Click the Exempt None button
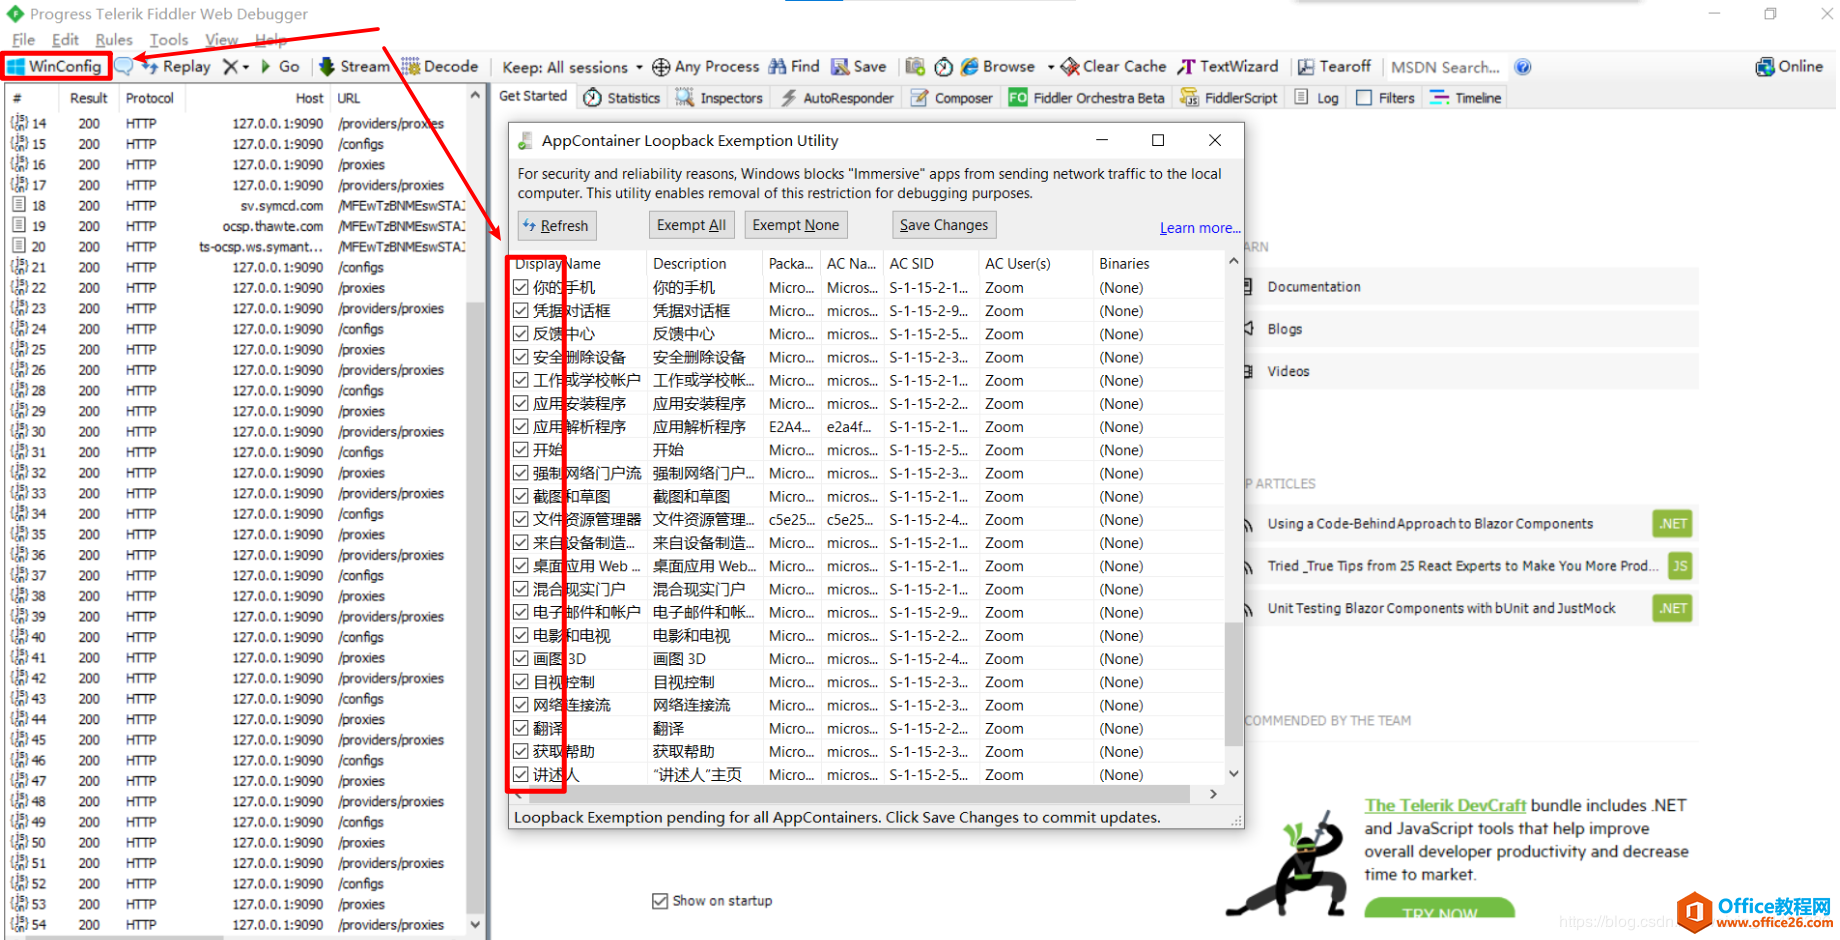Image resolution: width=1840 pixels, height=940 pixels. coord(796,225)
